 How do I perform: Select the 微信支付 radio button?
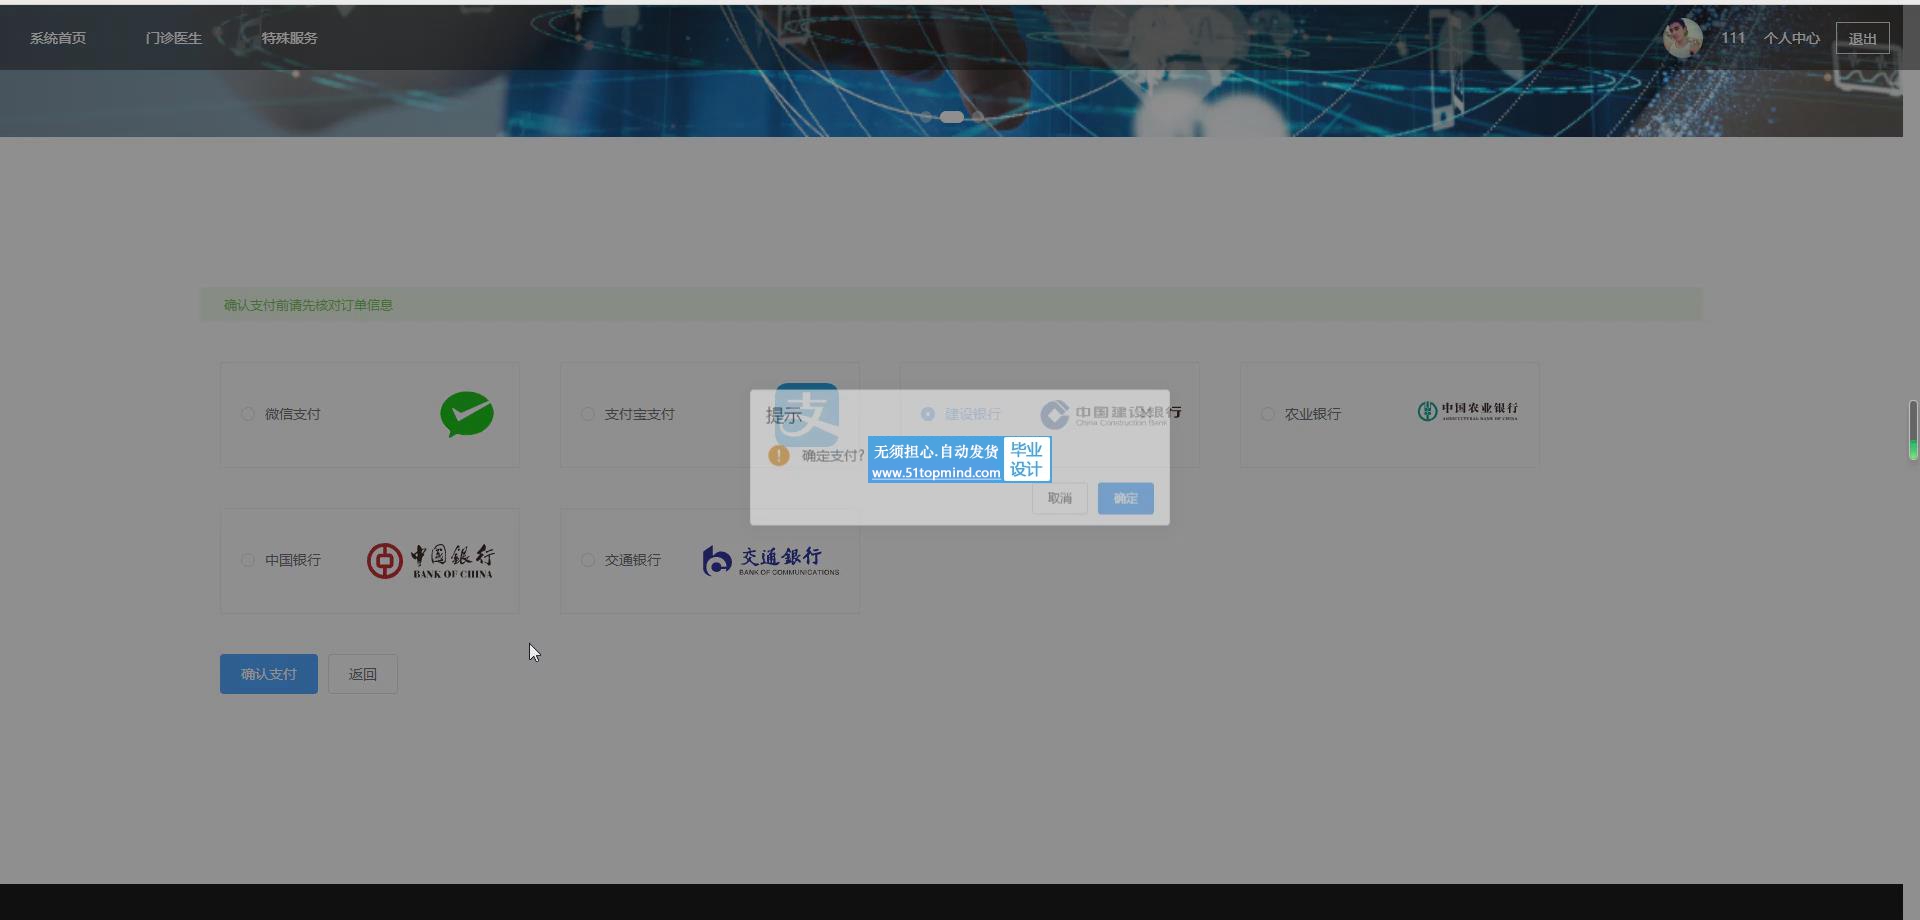(247, 414)
